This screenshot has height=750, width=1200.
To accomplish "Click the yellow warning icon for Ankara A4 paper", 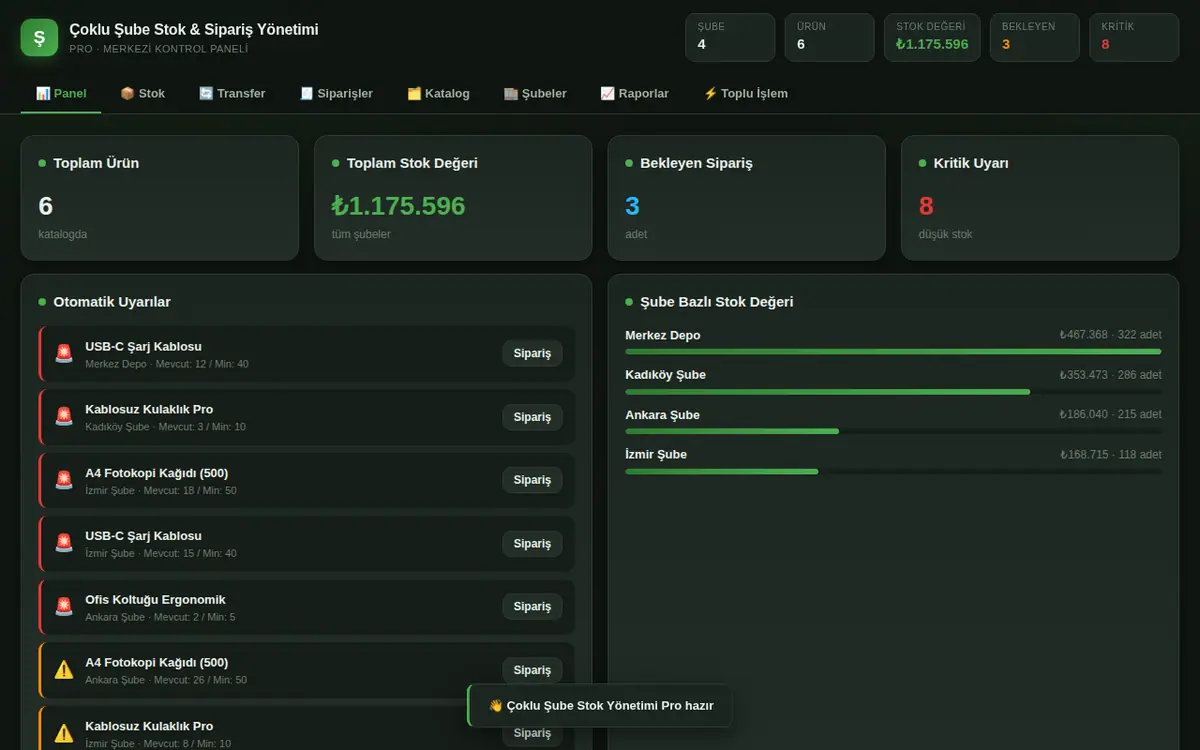I will [64, 670].
